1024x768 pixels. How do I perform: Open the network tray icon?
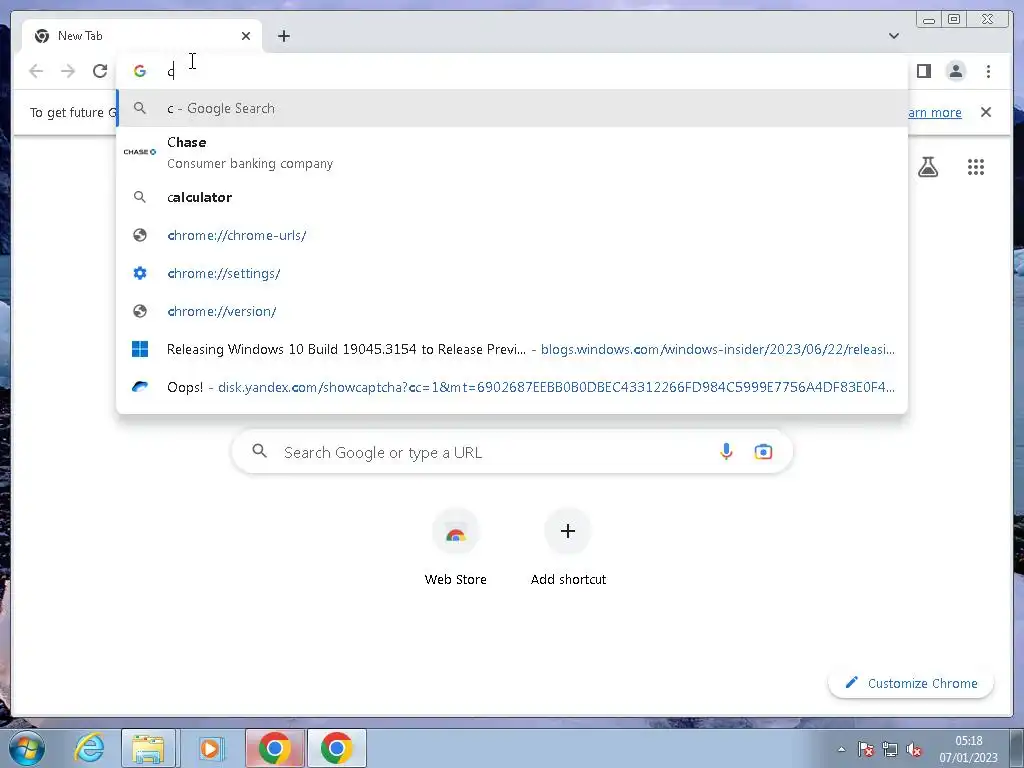tap(889, 749)
